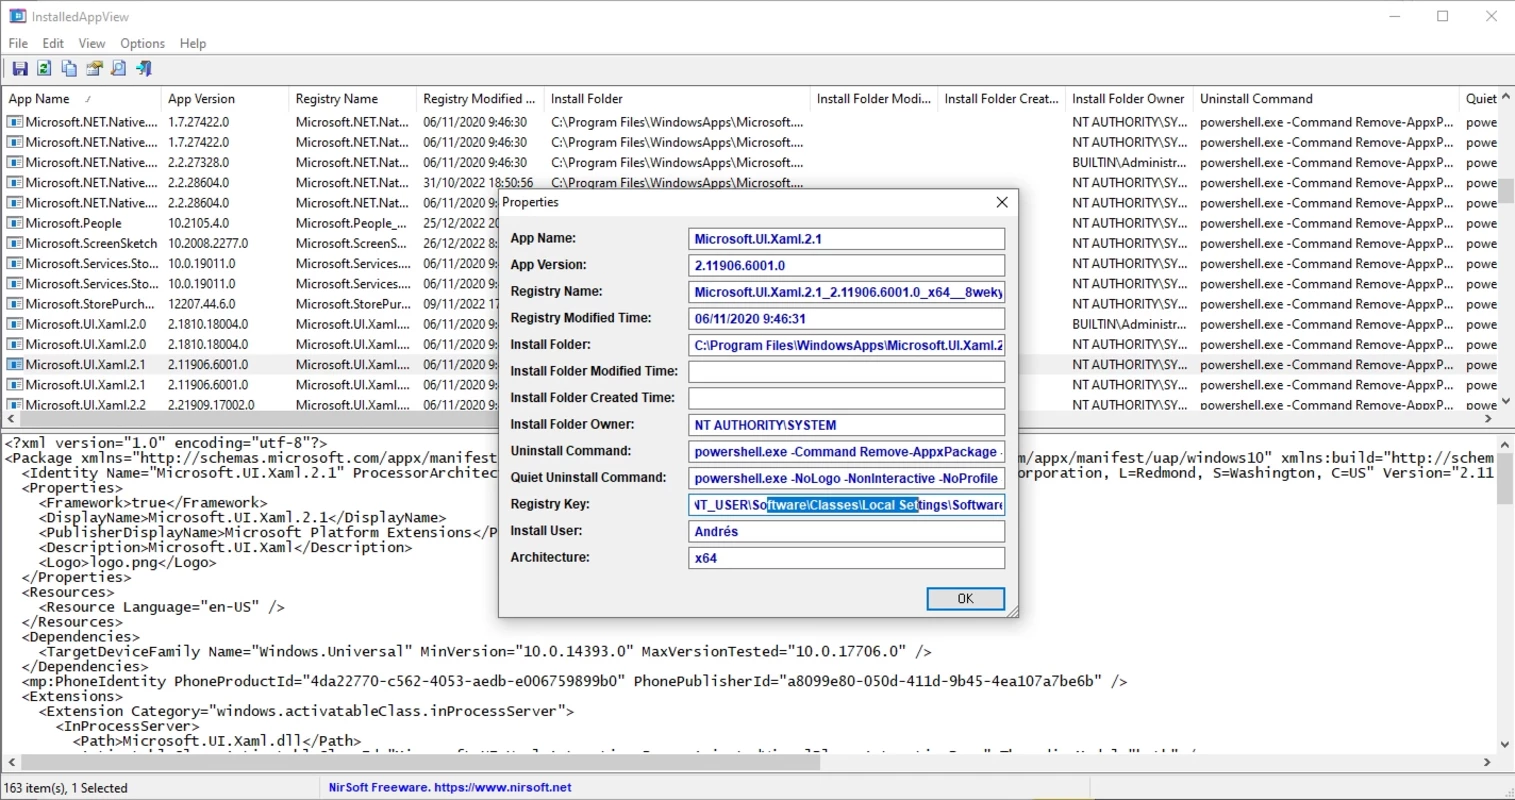The height and width of the screenshot is (800, 1515).
Task: Click the Quiet Uninstall Command field
Action: tap(846, 478)
